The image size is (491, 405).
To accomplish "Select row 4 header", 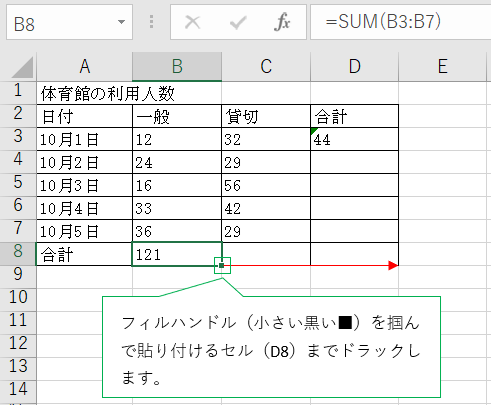I will pyautogui.click(x=18, y=162).
